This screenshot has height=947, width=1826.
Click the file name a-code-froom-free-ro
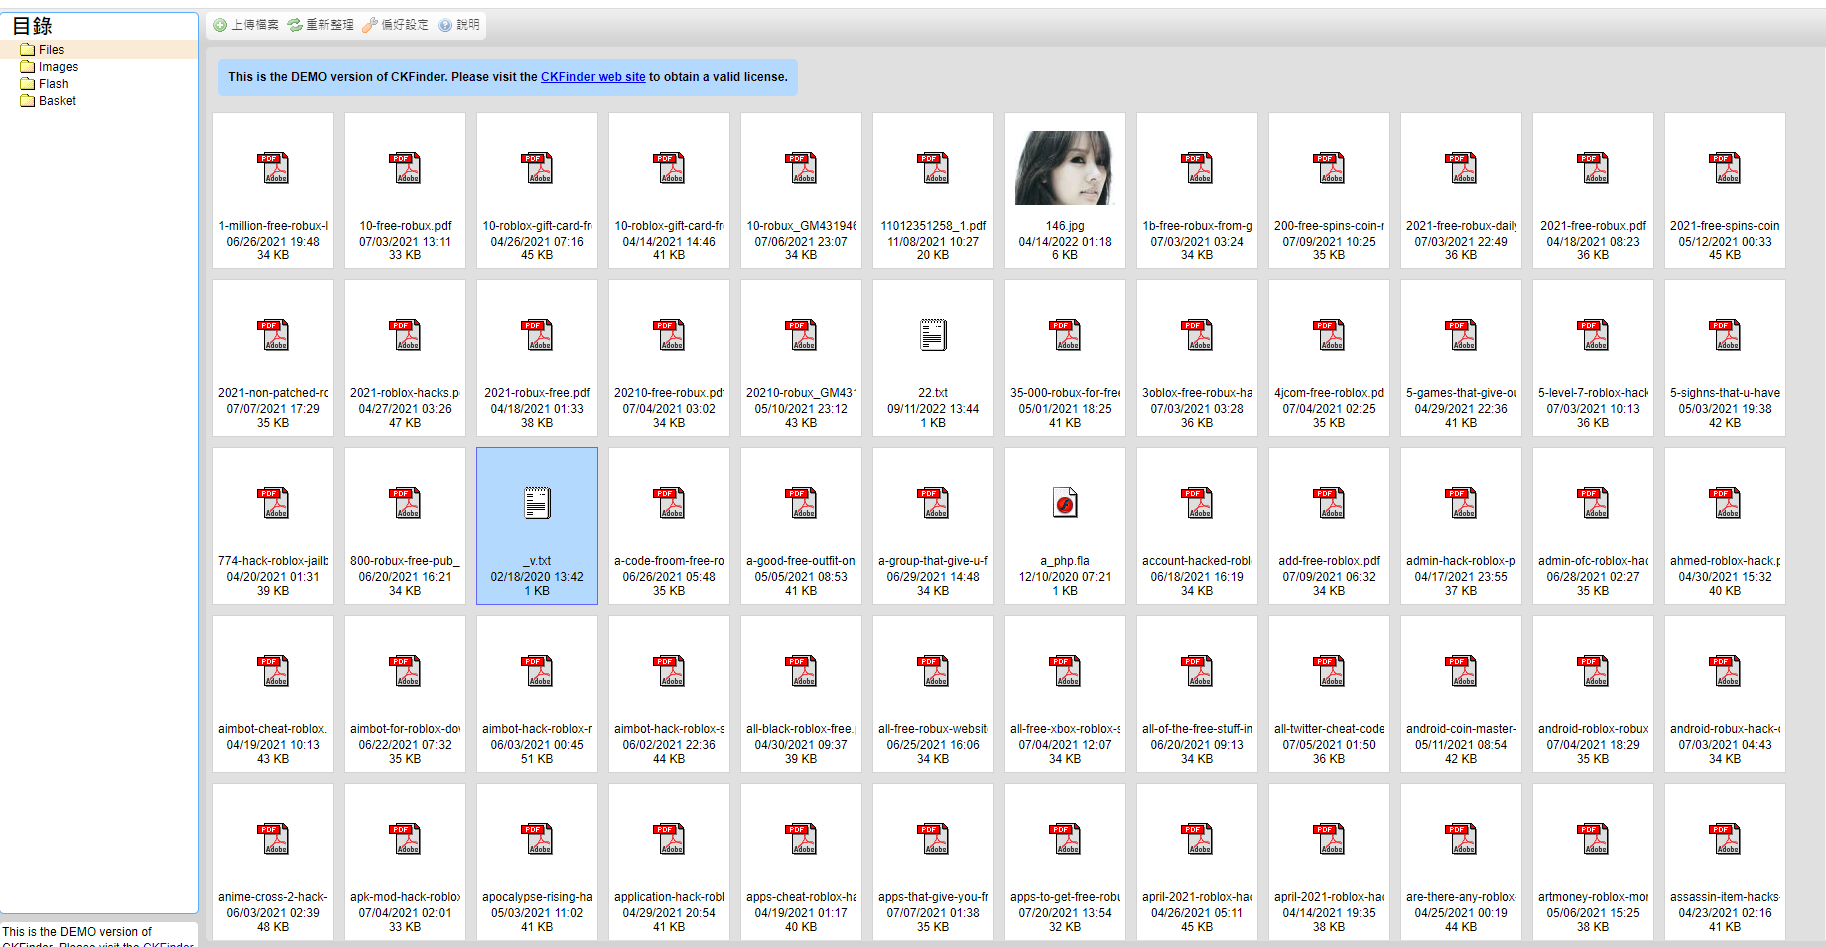pyautogui.click(x=669, y=561)
